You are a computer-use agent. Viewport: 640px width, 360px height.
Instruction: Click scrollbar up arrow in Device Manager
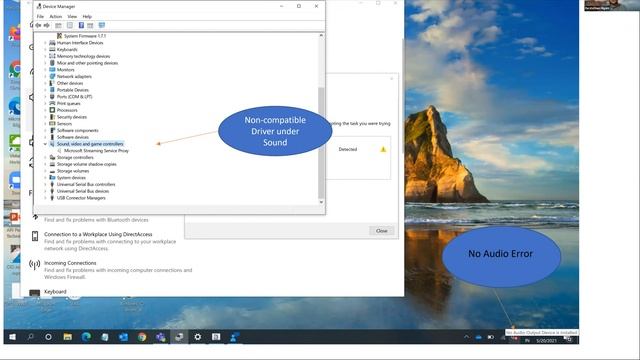click(321, 36)
